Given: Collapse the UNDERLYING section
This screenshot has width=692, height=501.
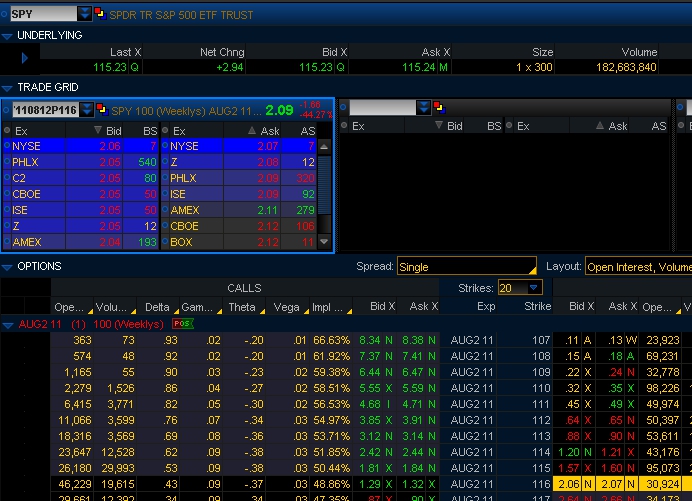Looking at the screenshot, I should click(x=7, y=36).
